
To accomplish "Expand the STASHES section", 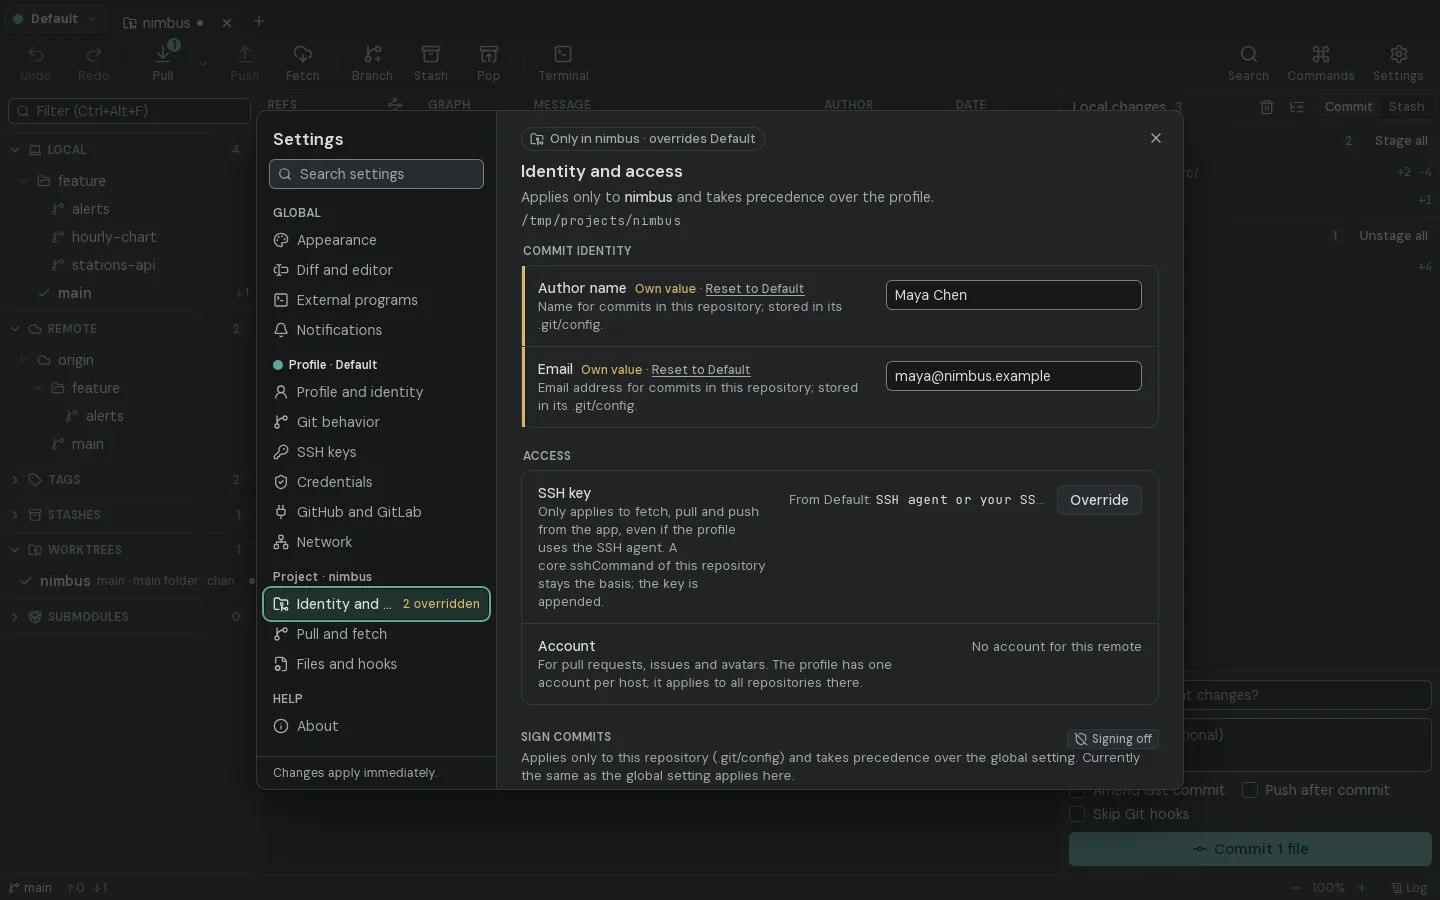I will point(15,515).
